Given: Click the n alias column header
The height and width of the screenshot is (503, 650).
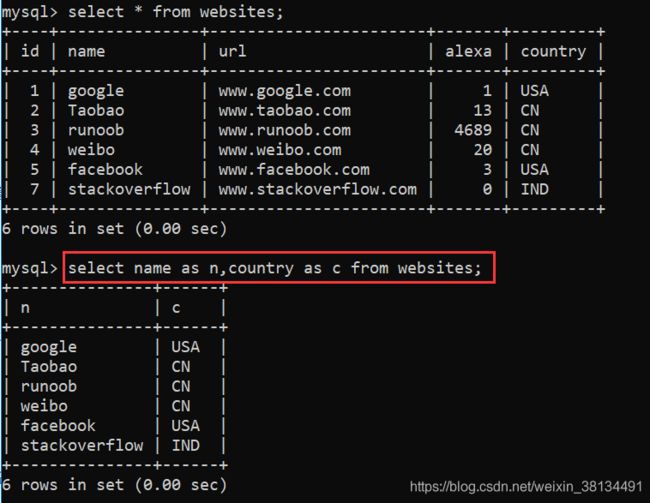Looking at the screenshot, I should [25, 308].
